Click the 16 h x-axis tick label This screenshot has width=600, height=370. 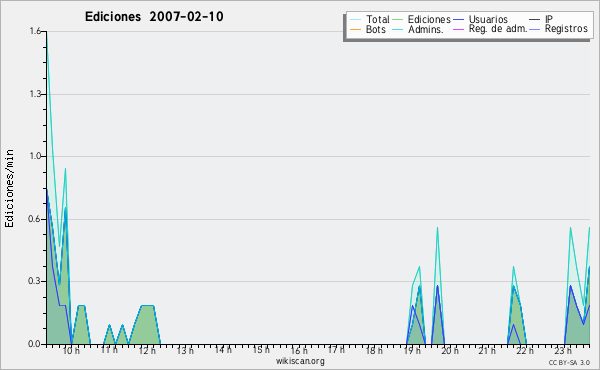point(299,351)
